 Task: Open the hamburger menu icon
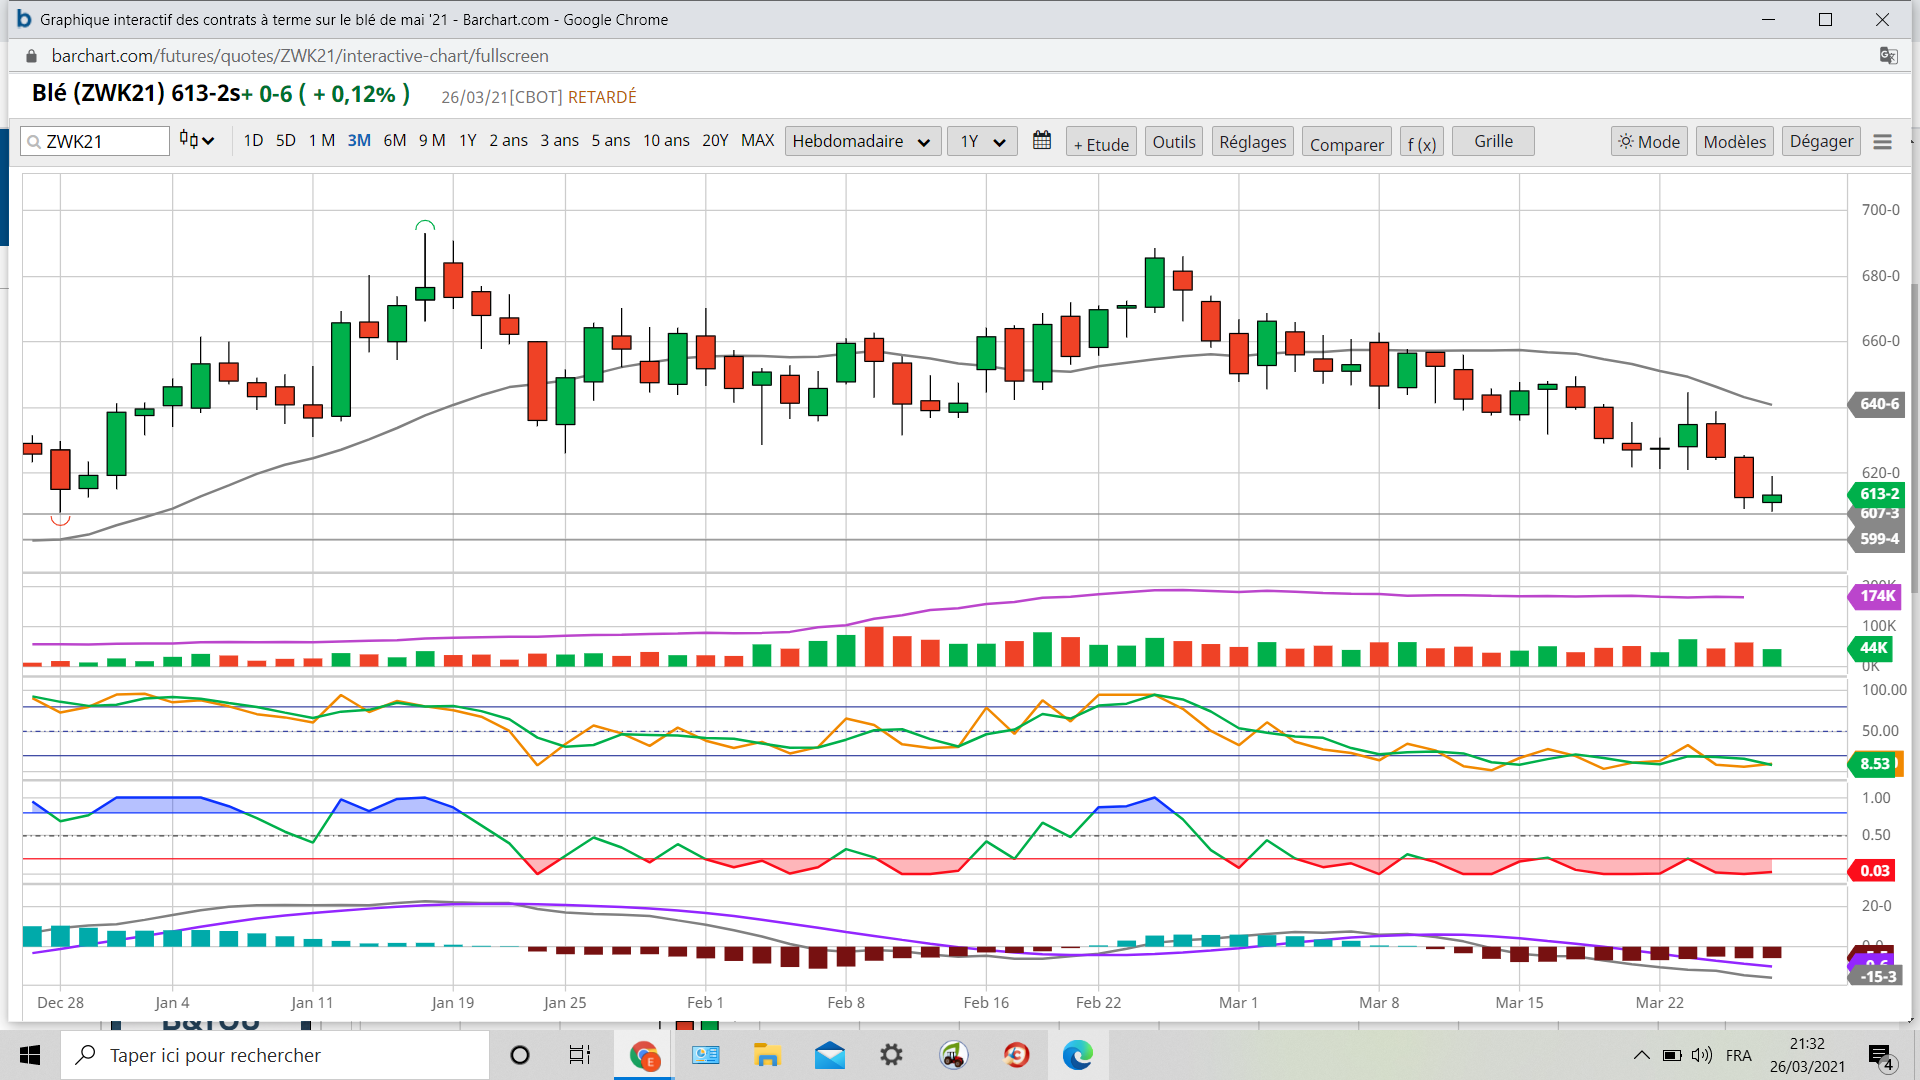pyautogui.click(x=1882, y=142)
